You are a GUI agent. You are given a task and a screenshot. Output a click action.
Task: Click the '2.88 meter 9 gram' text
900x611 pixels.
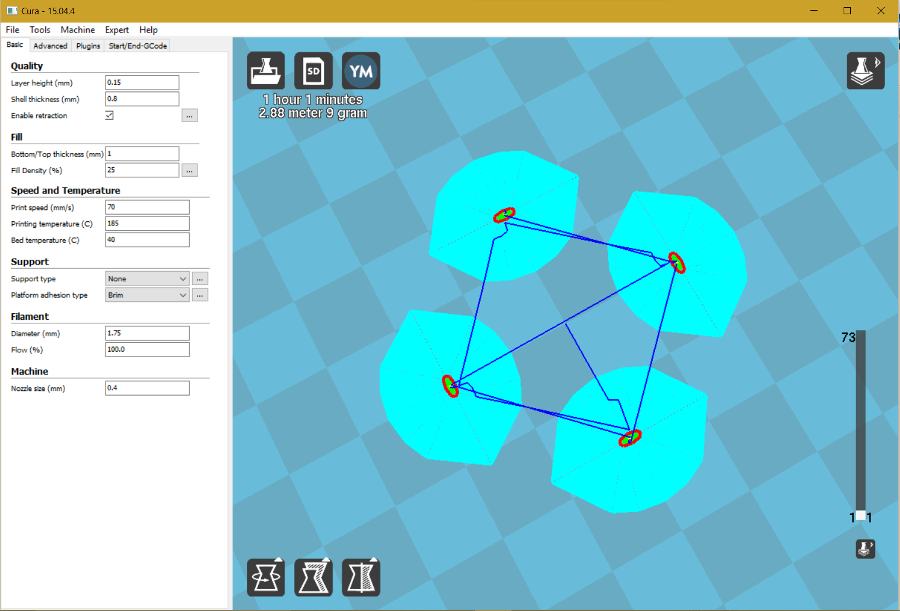pos(313,113)
